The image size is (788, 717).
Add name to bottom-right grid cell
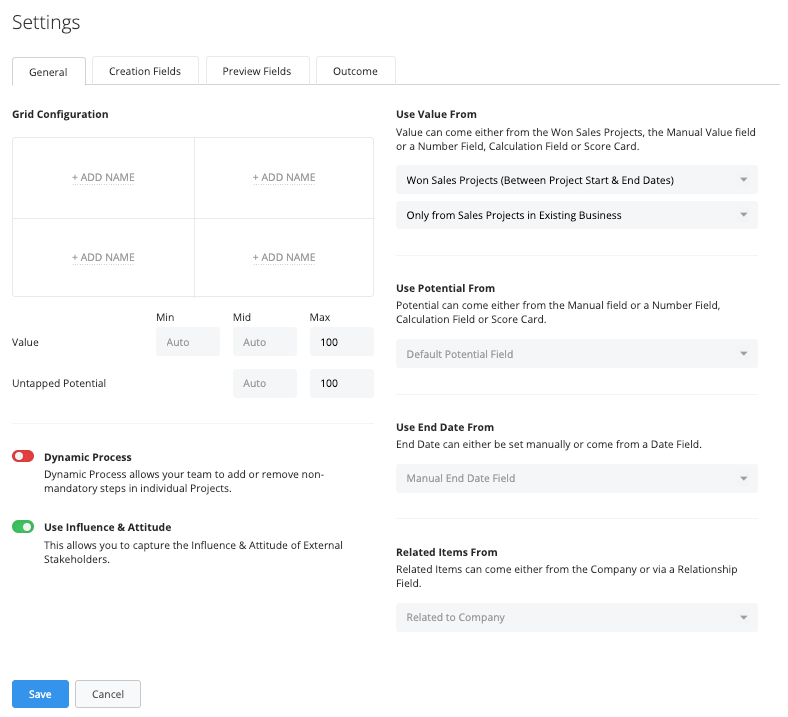[284, 258]
